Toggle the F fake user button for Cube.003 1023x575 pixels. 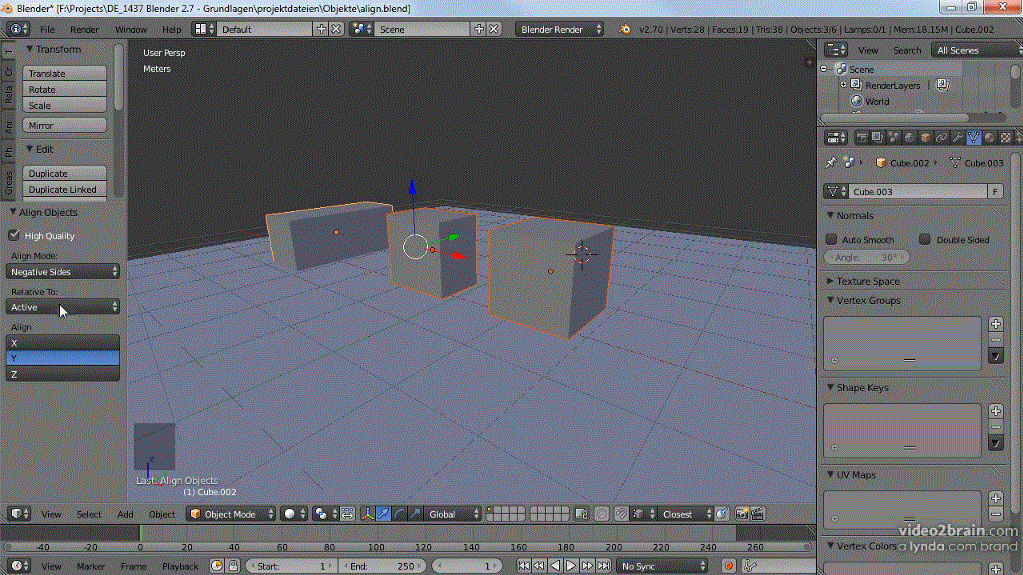(995, 191)
